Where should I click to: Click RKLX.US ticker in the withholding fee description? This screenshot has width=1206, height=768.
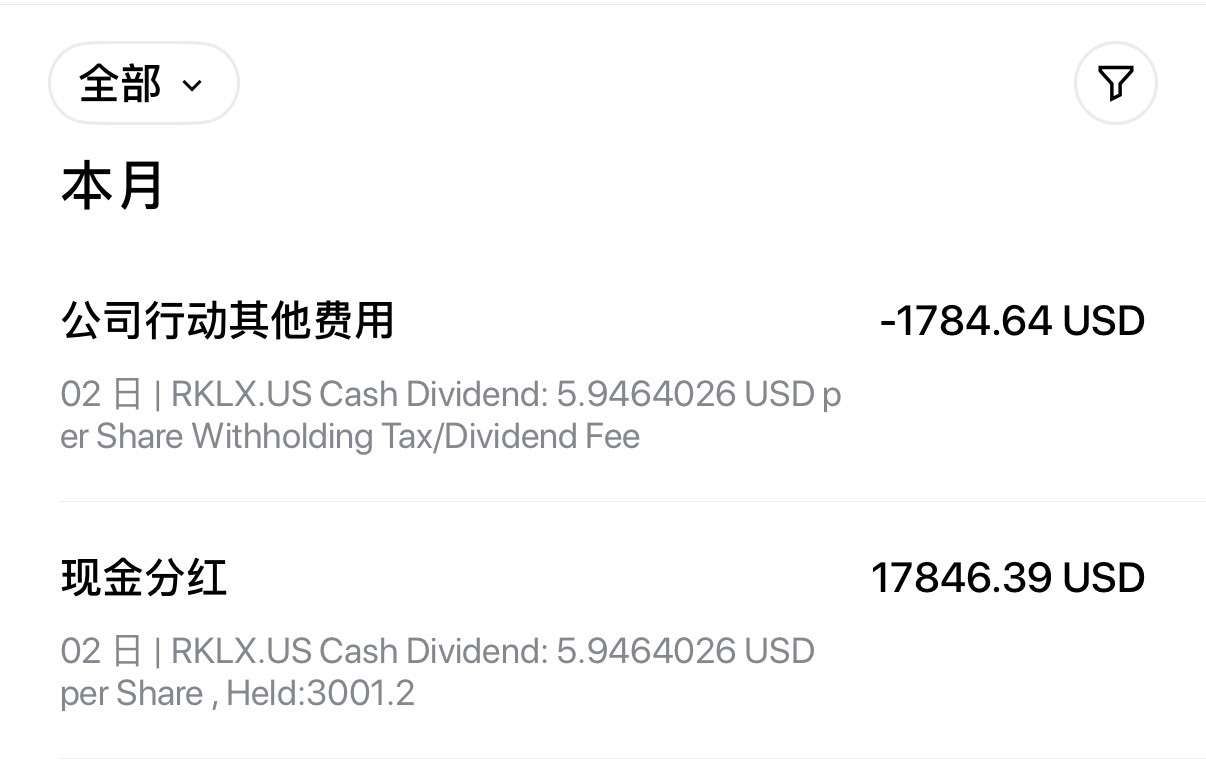(x=241, y=395)
